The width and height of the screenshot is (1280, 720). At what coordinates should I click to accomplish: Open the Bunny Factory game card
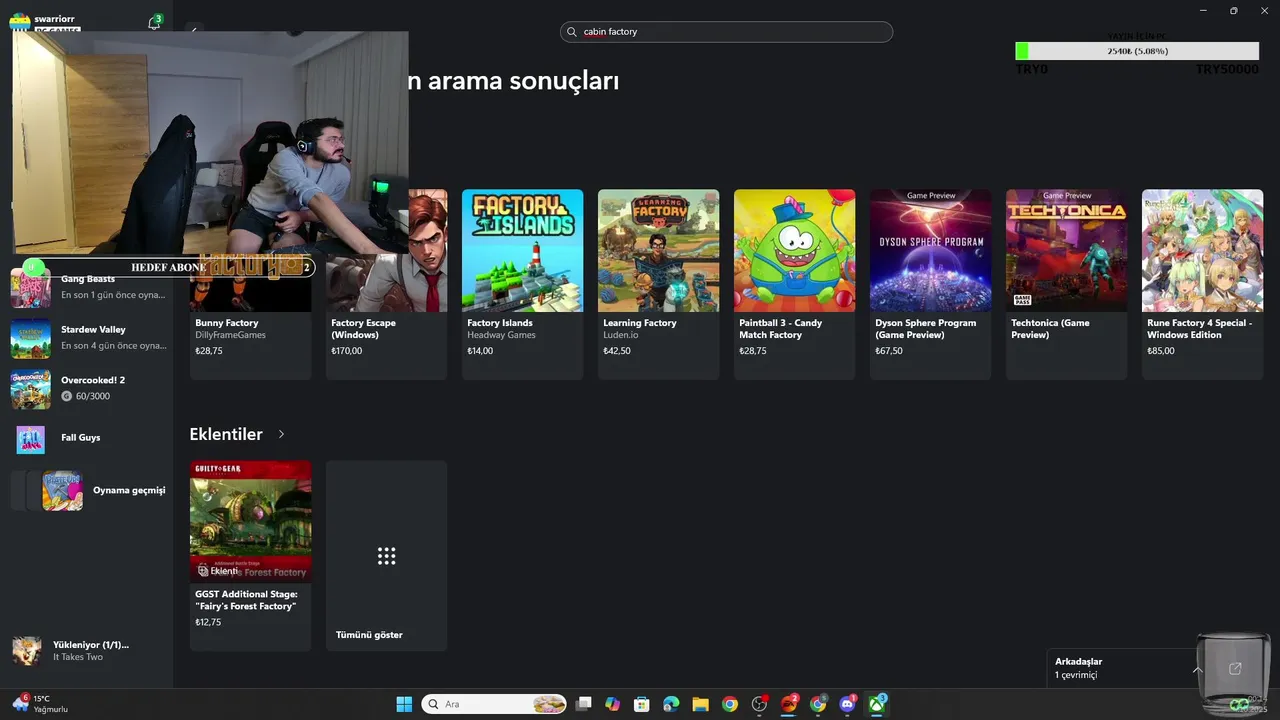tap(250, 284)
